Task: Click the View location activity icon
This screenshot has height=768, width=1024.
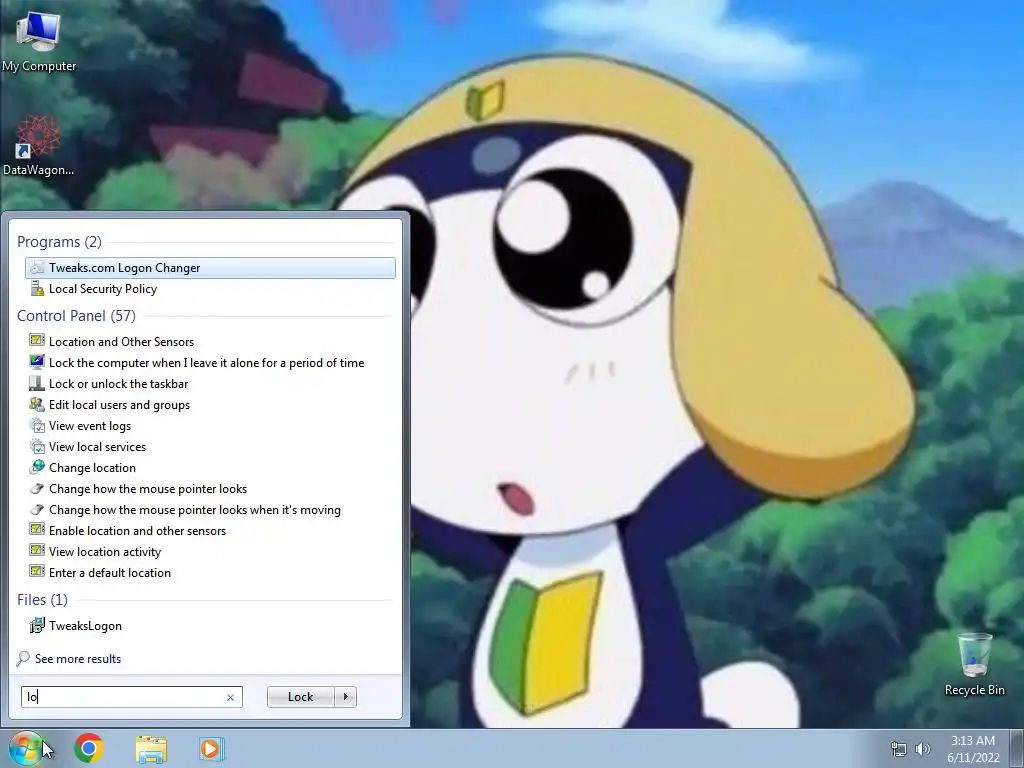Action: click(37, 551)
